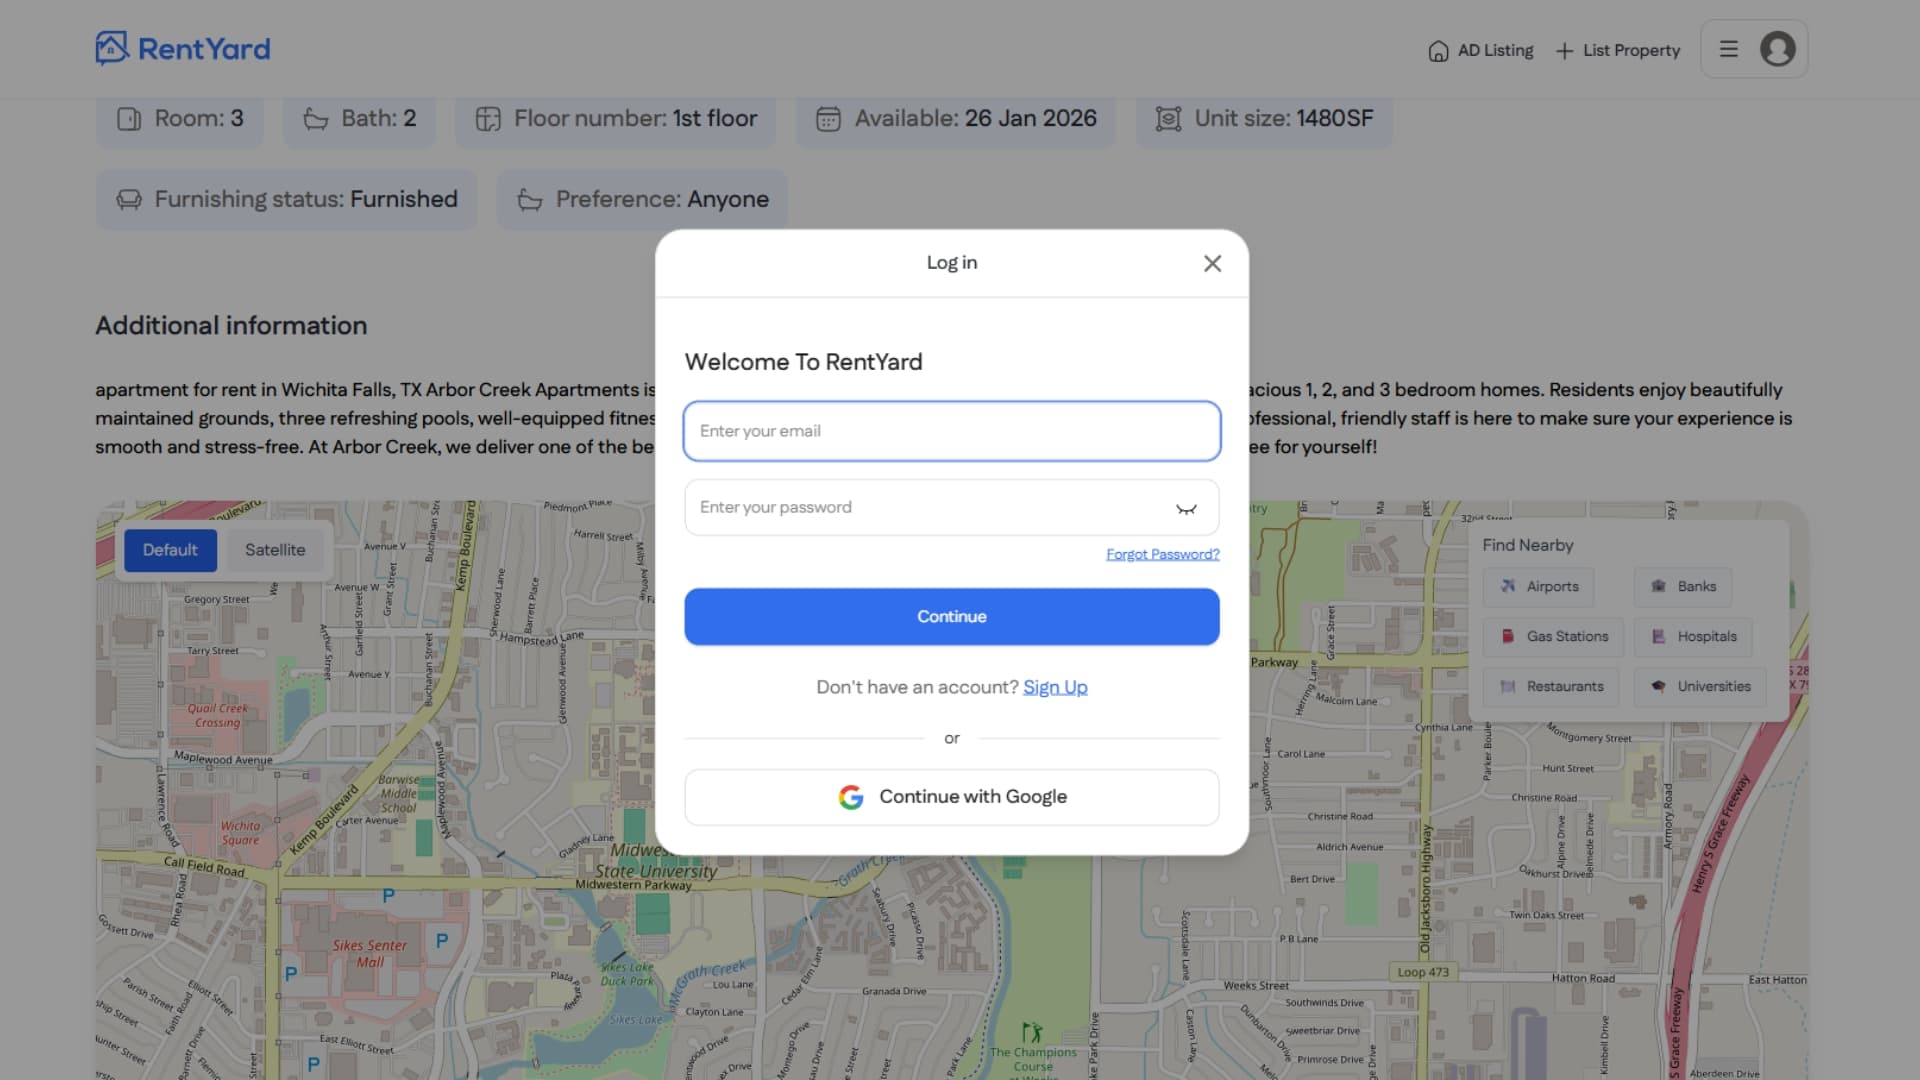Click the Furnishing status sofa icon

[129, 200]
